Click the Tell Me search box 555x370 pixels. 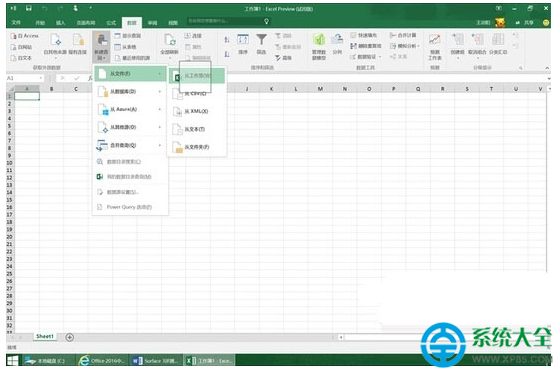pos(229,21)
